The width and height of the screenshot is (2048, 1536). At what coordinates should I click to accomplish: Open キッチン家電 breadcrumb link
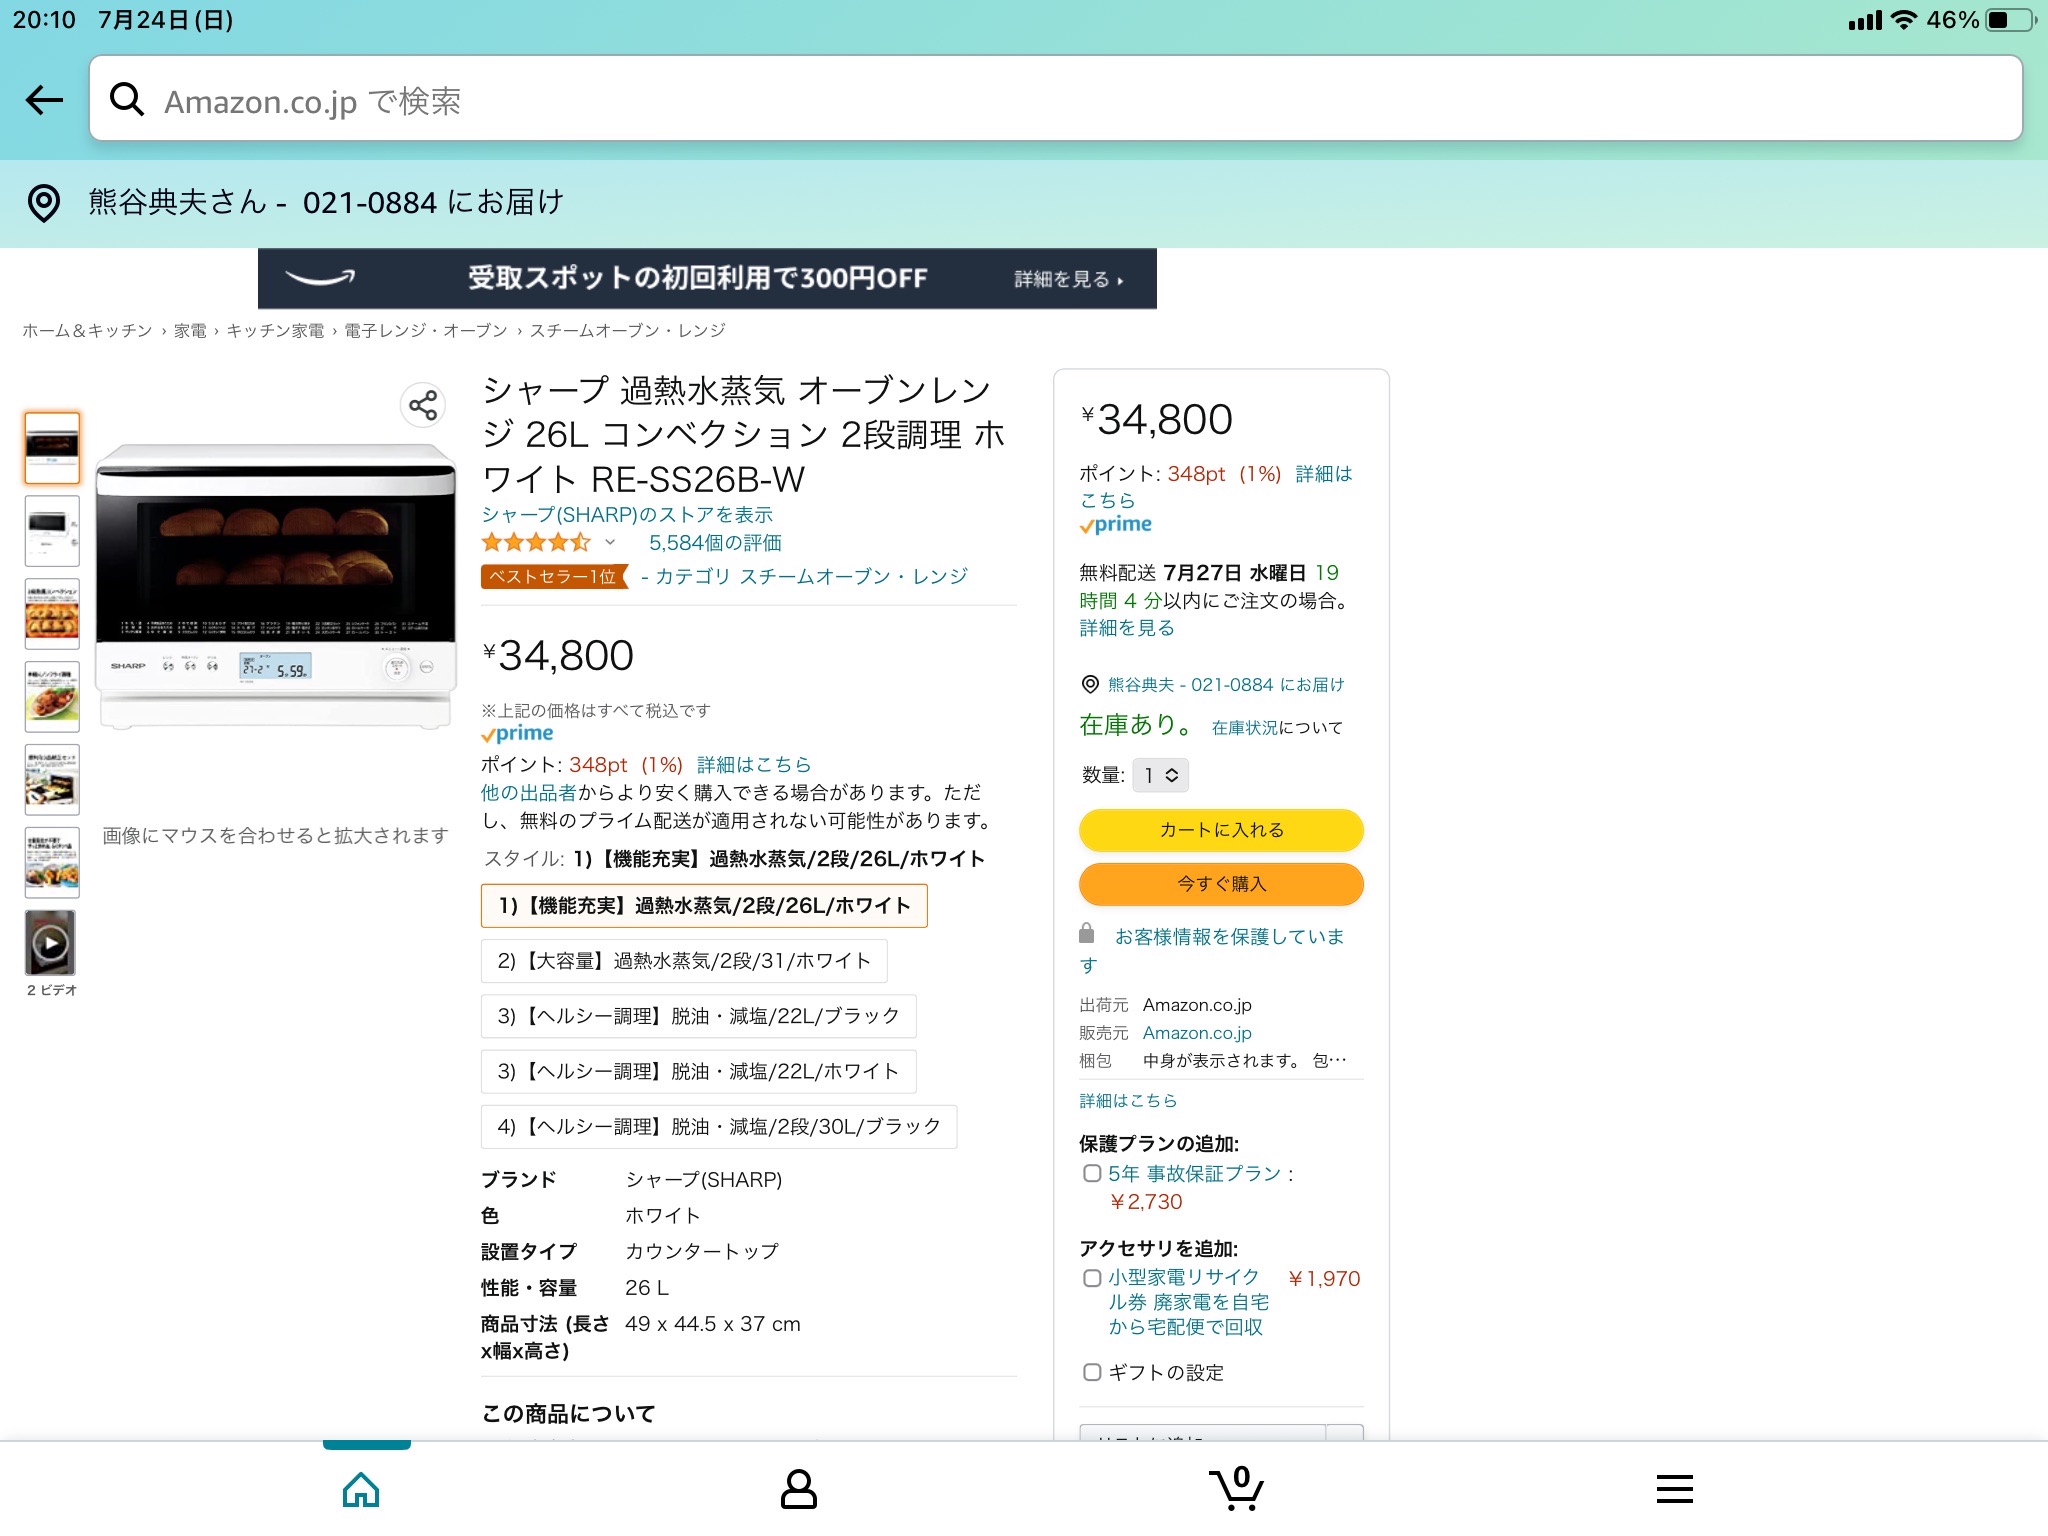(x=275, y=331)
